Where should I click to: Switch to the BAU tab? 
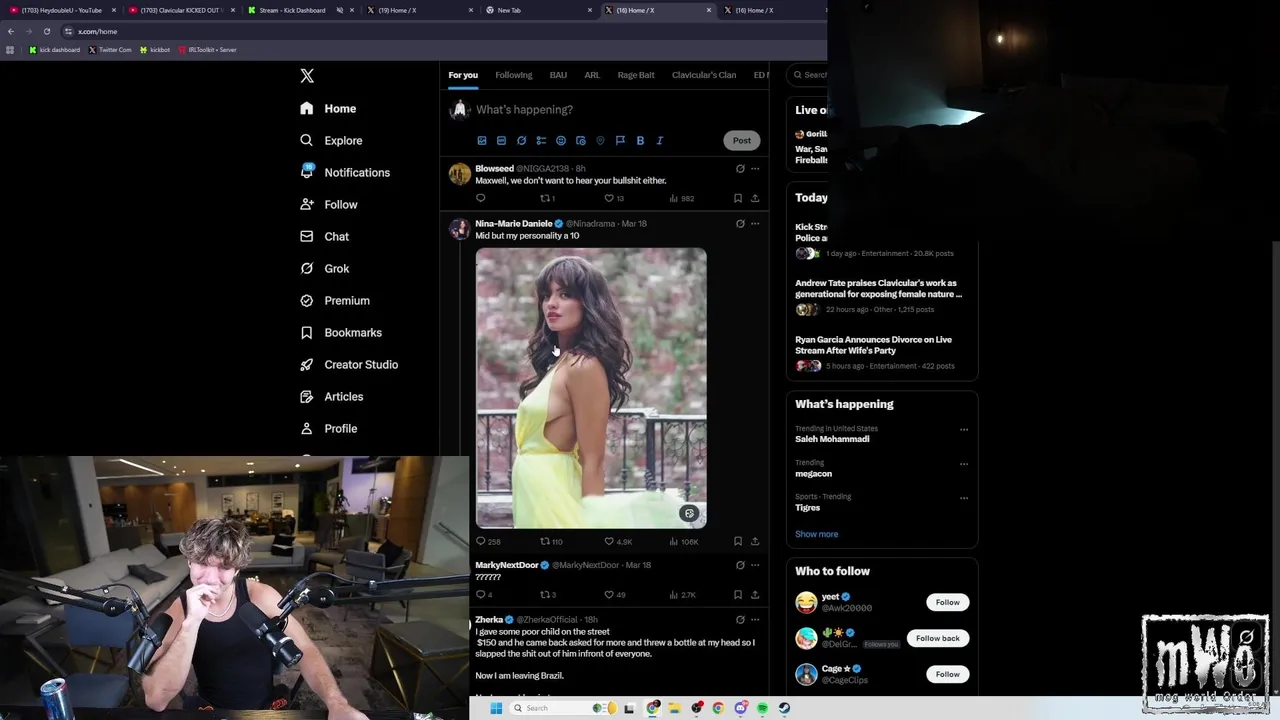click(x=558, y=75)
